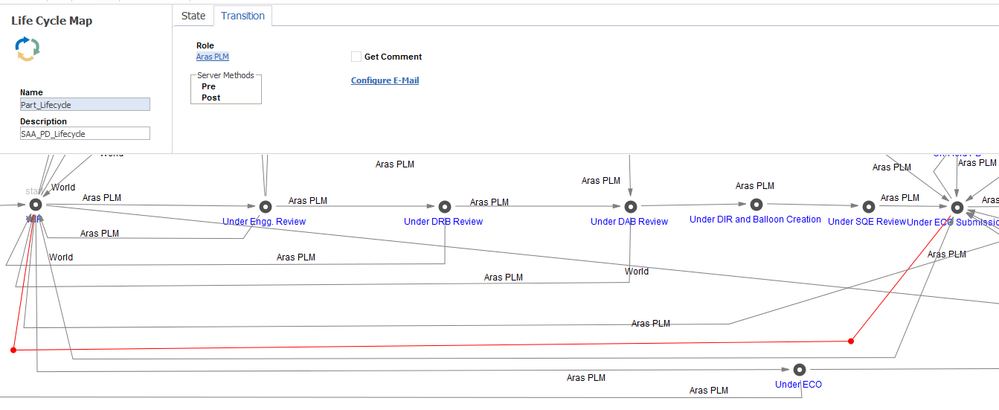The image size is (999, 410).
Task: Select the Post server method entry
Action: [211, 97]
